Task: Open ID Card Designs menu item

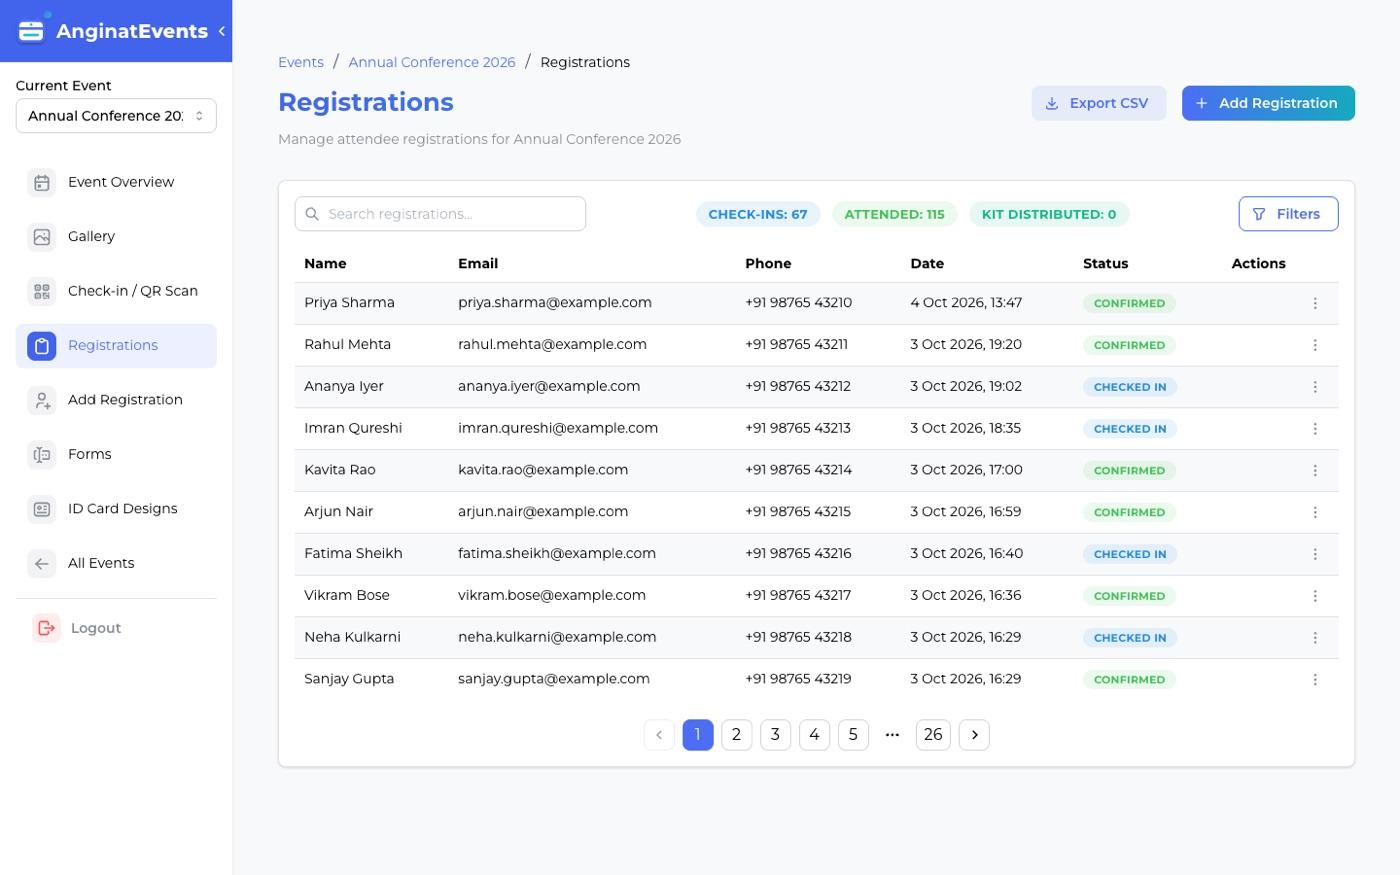Action: click(116, 509)
